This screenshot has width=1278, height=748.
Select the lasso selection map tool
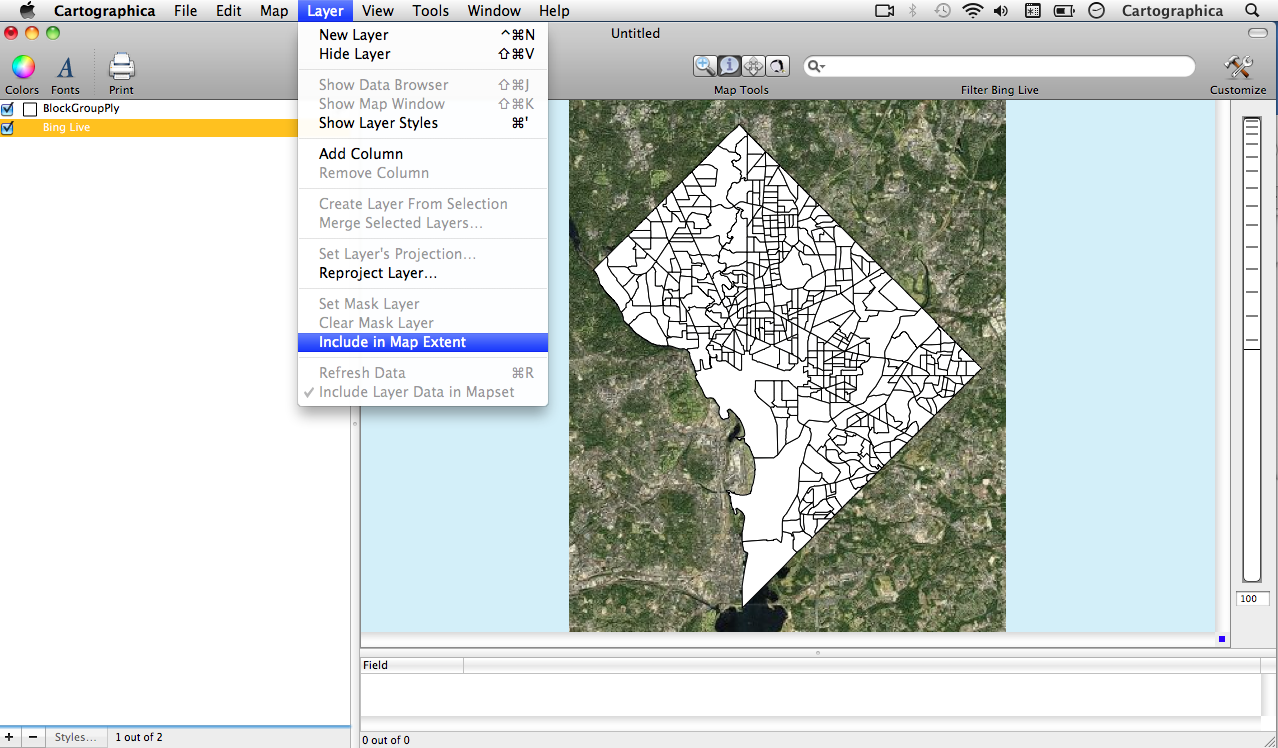pos(778,66)
